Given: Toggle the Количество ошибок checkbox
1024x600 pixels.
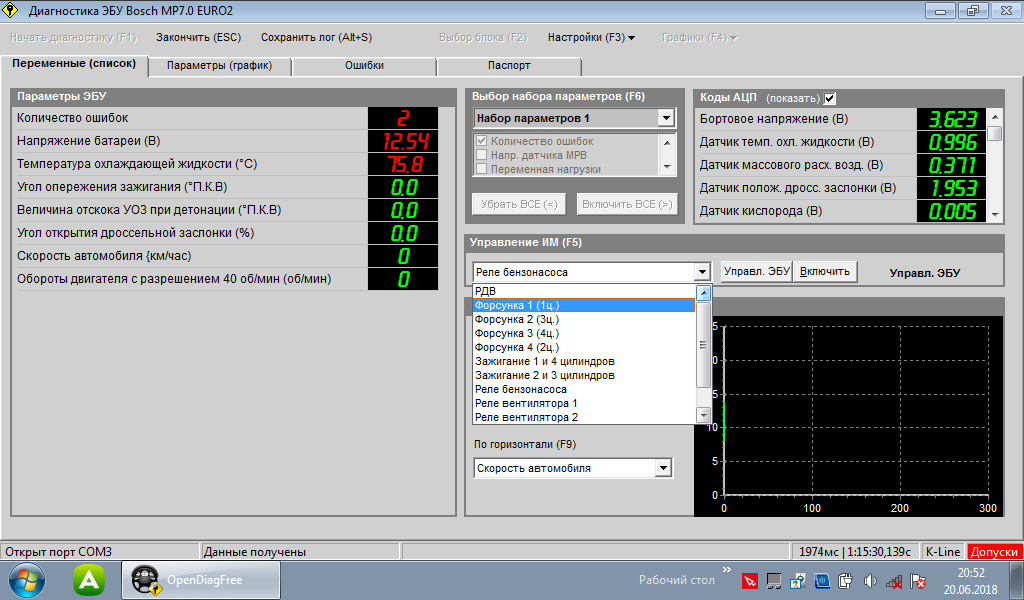Looking at the screenshot, I should pyautogui.click(x=481, y=141).
